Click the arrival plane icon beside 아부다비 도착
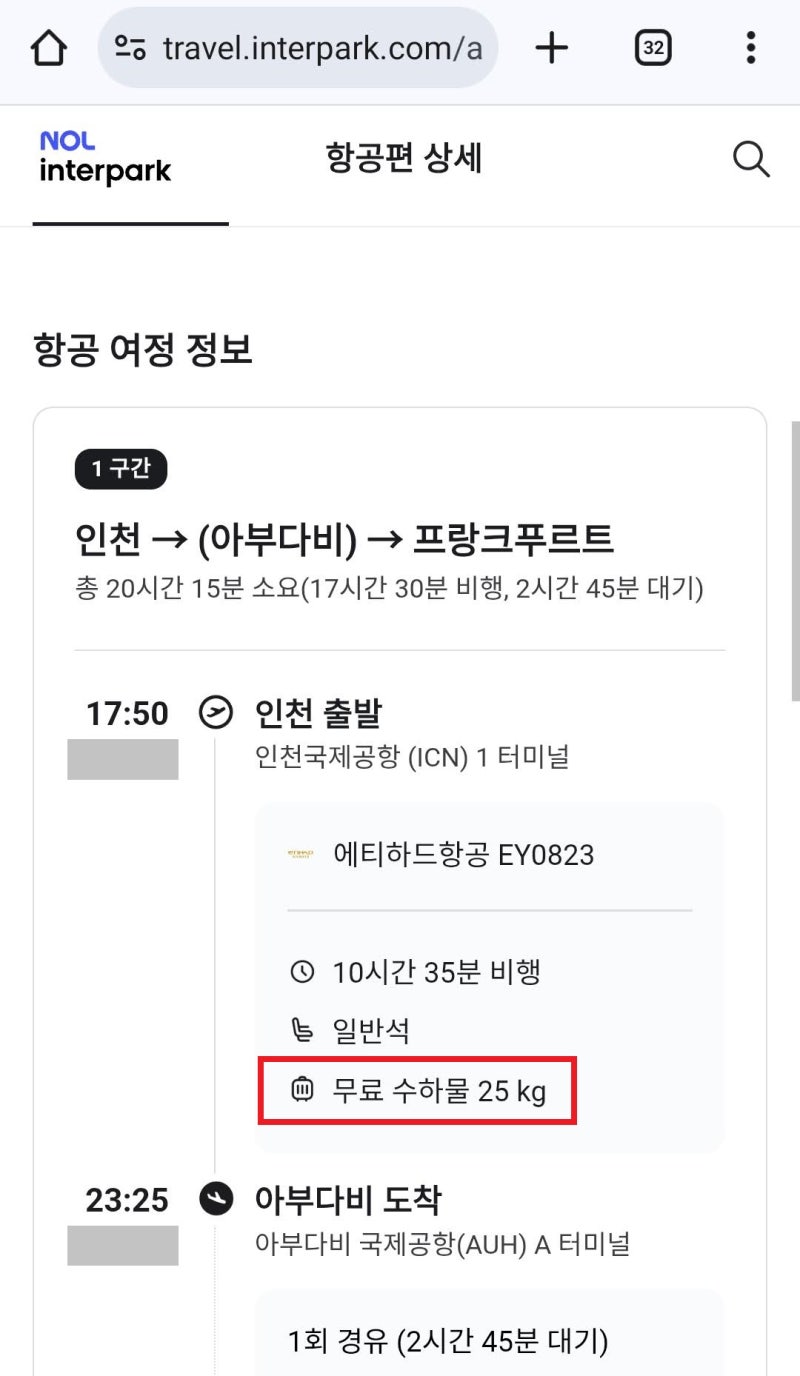The width and height of the screenshot is (800, 1376). click(x=216, y=1199)
